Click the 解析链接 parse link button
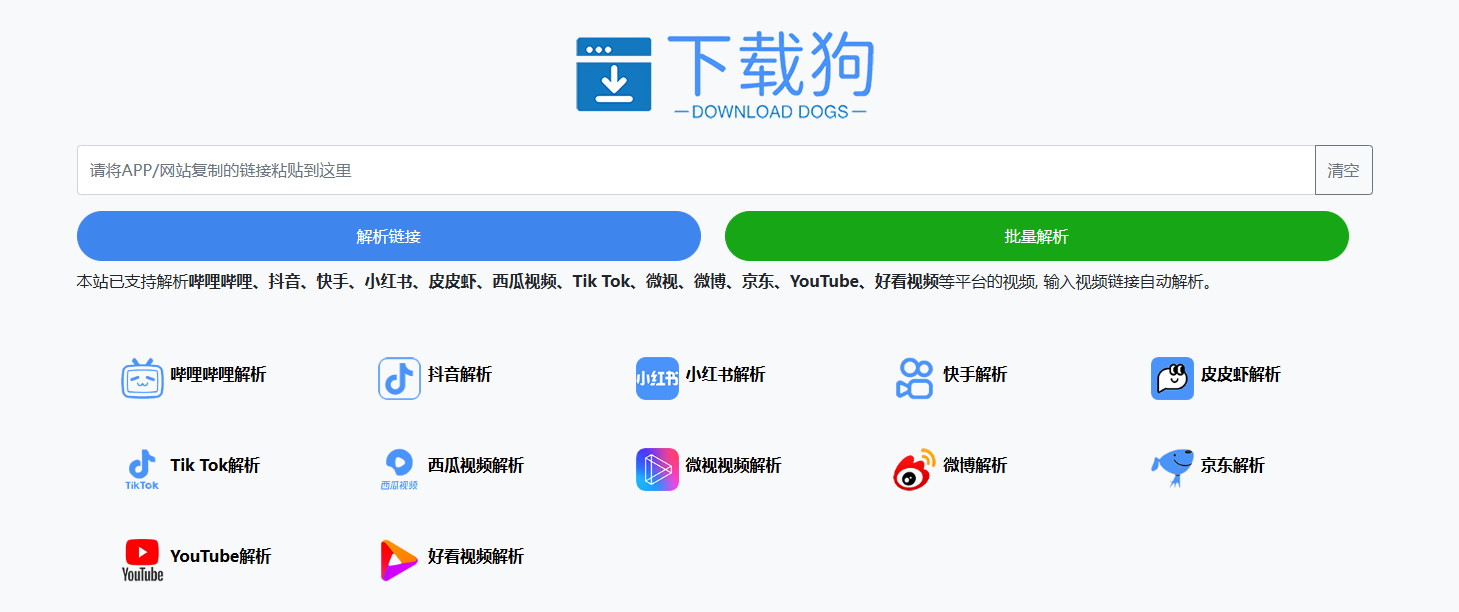The image size is (1459, 612). coord(389,236)
